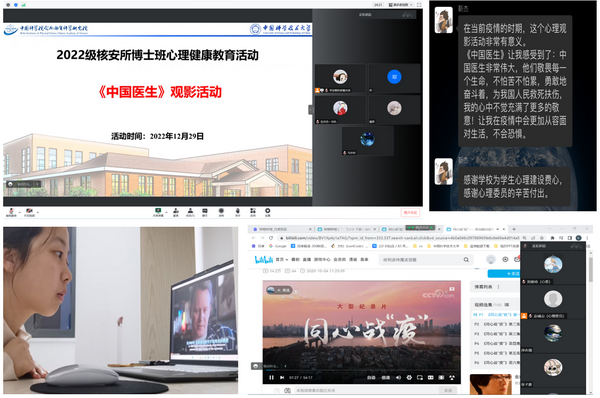Toggle the meeting camera video on
The image size is (600, 398).
pyautogui.click(x=29, y=212)
